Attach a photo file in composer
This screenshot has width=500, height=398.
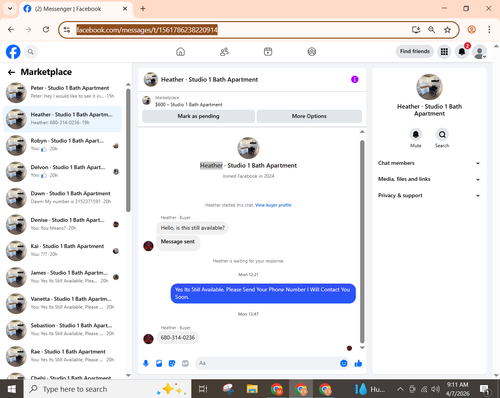click(159, 363)
